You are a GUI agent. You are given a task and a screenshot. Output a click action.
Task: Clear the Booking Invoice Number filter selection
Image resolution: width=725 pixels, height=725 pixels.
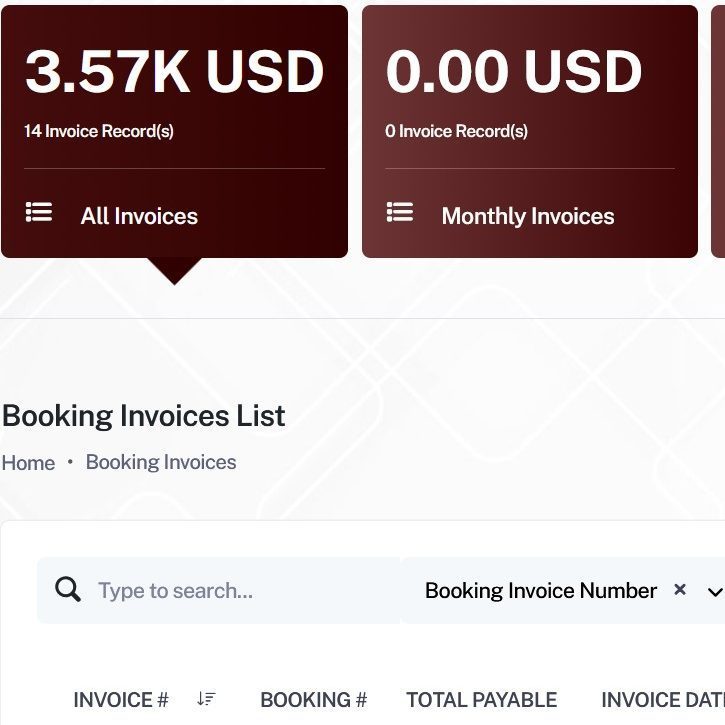tap(680, 590)
